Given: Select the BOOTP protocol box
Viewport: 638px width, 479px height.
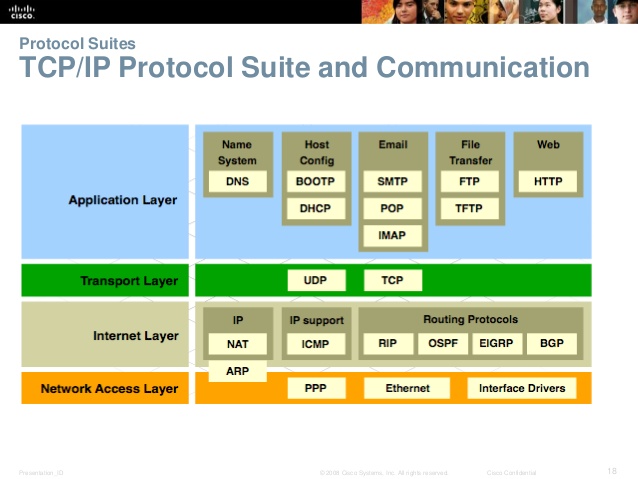Looking at the screenshot, I should [316, 181].
